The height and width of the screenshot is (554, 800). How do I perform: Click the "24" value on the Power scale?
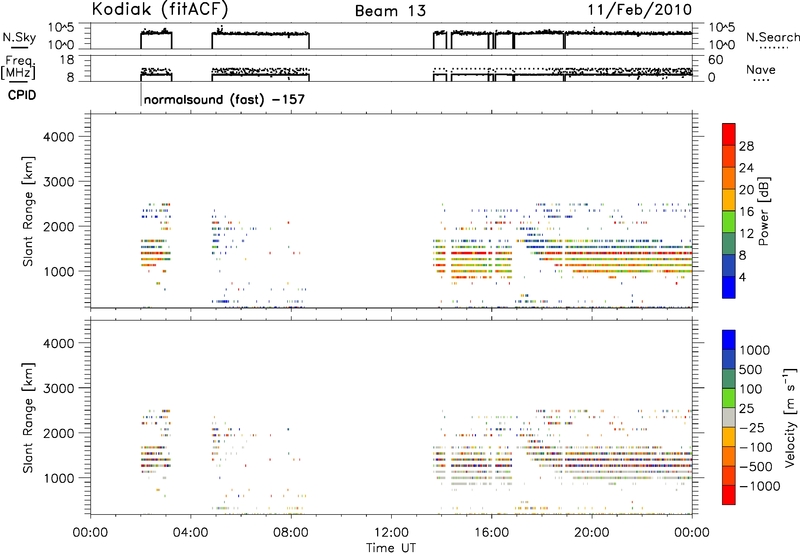(x=746, y=168)
